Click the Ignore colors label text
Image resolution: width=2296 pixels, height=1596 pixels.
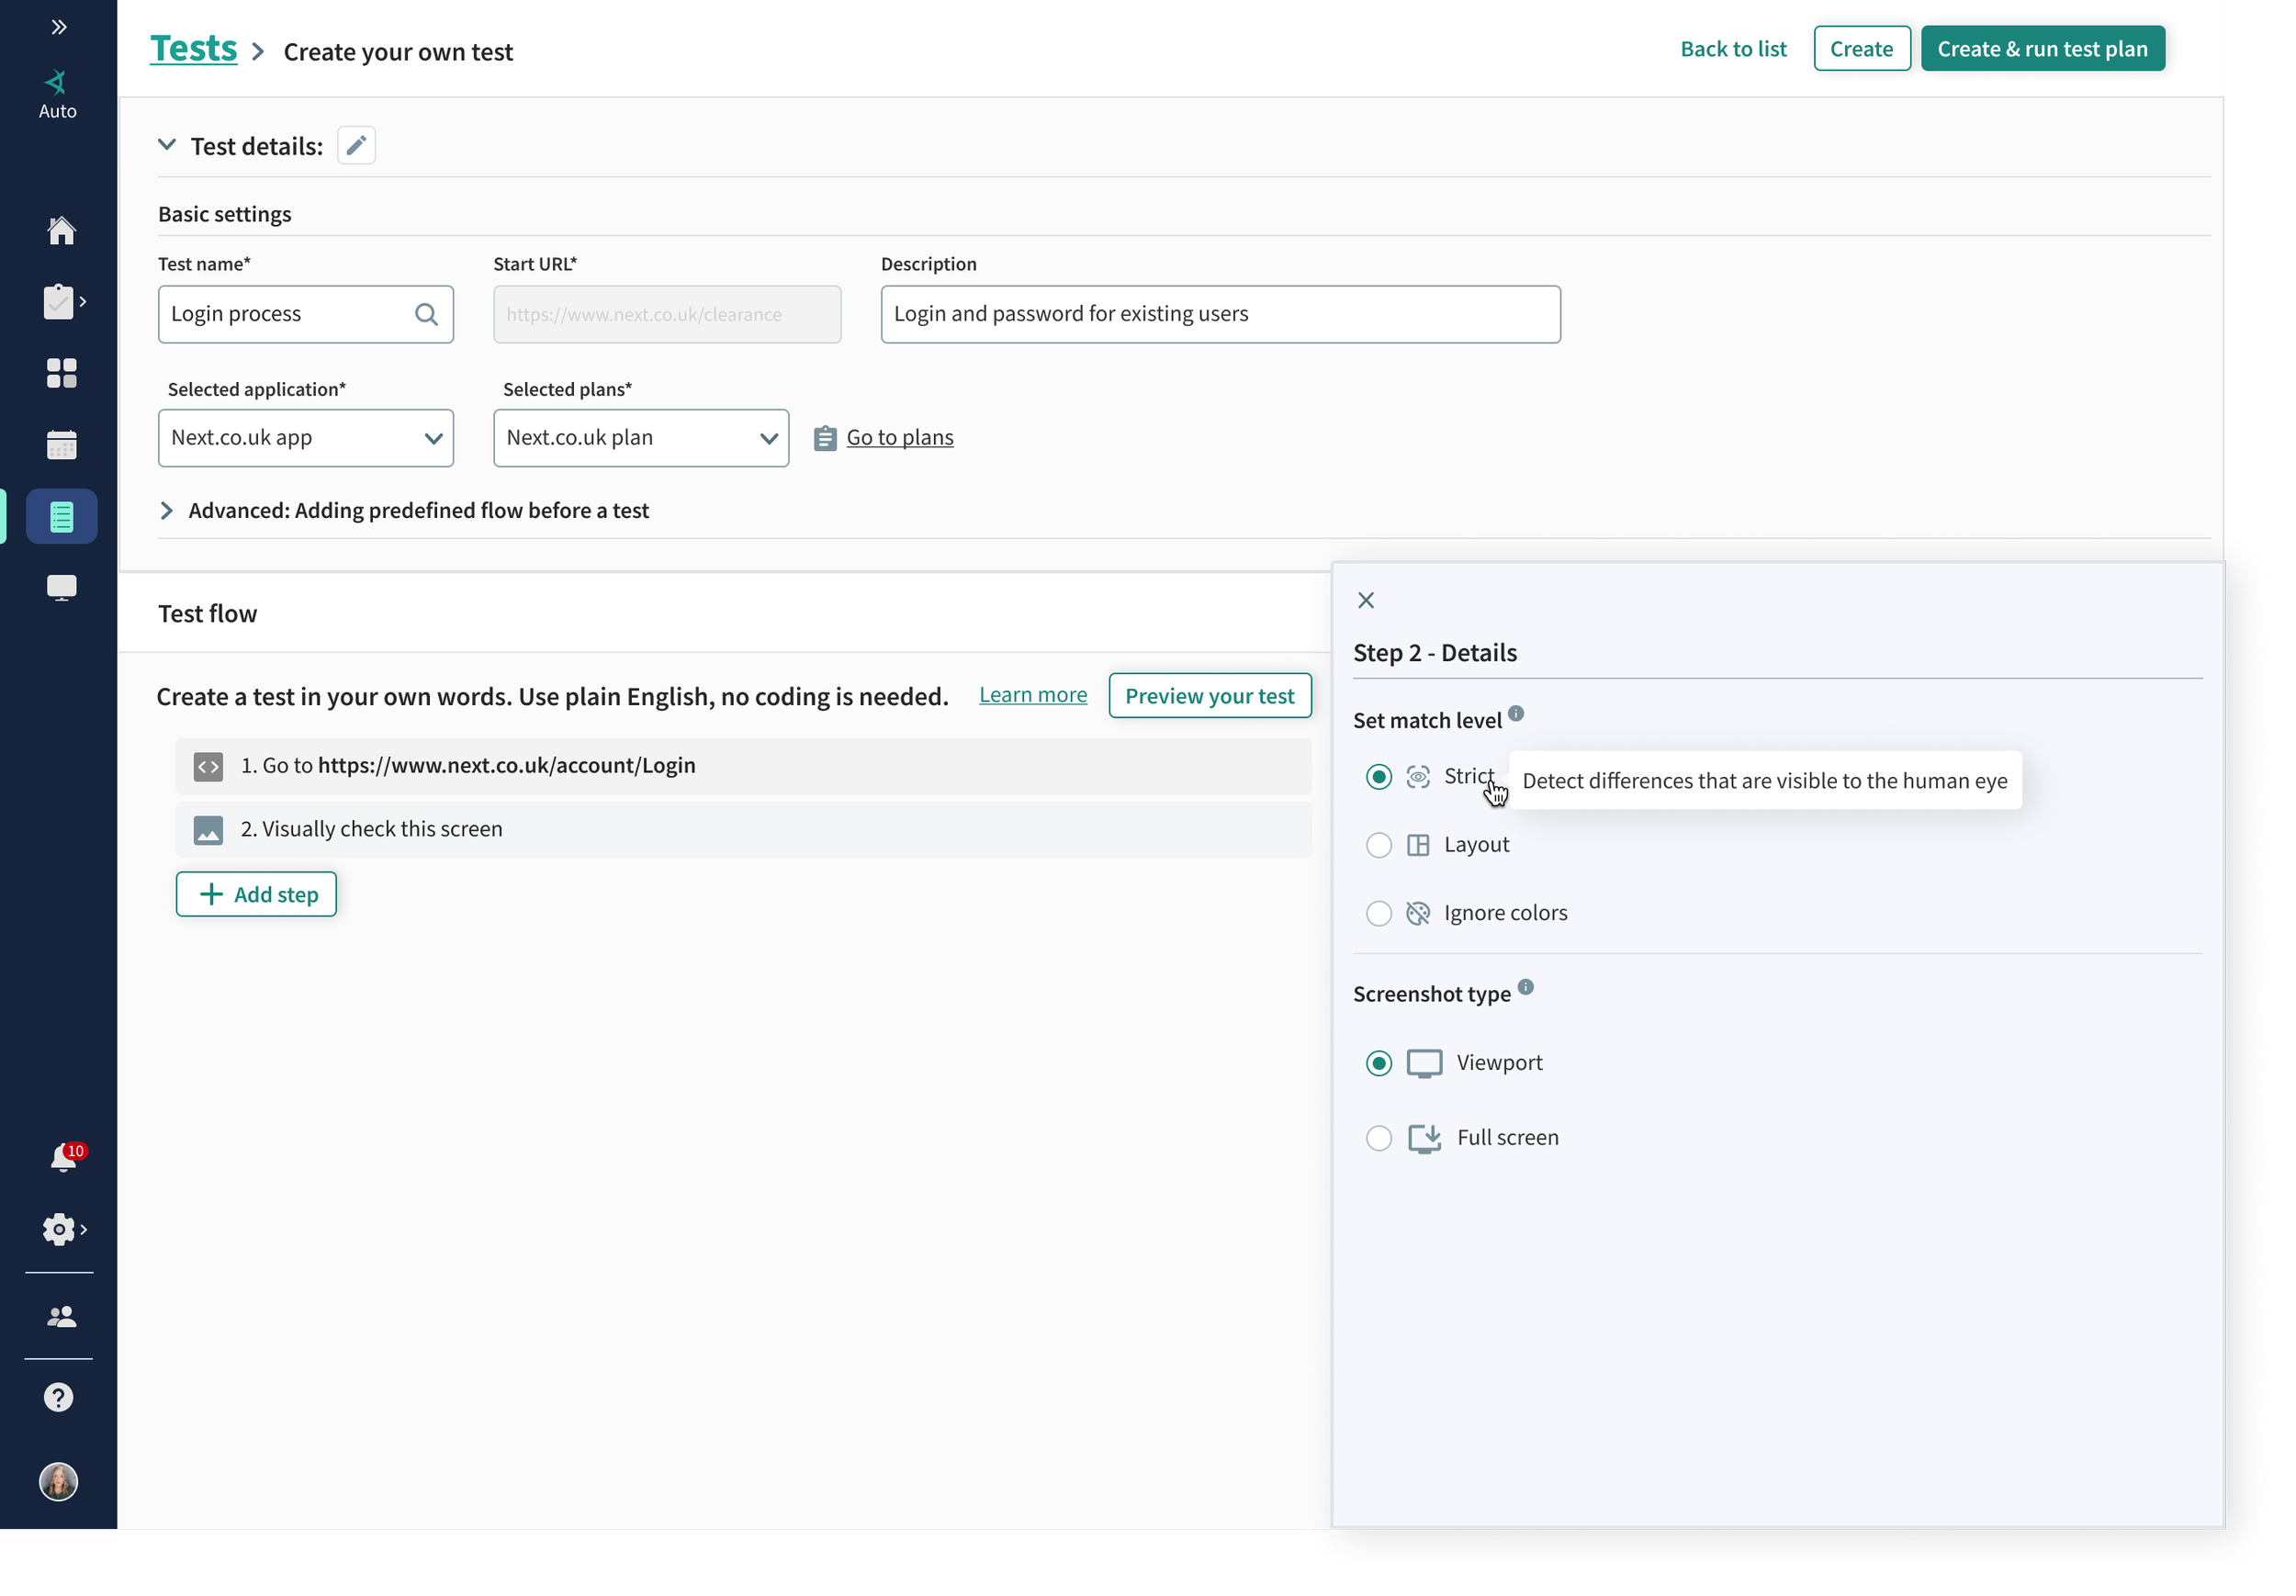[x=1505, y=913]
